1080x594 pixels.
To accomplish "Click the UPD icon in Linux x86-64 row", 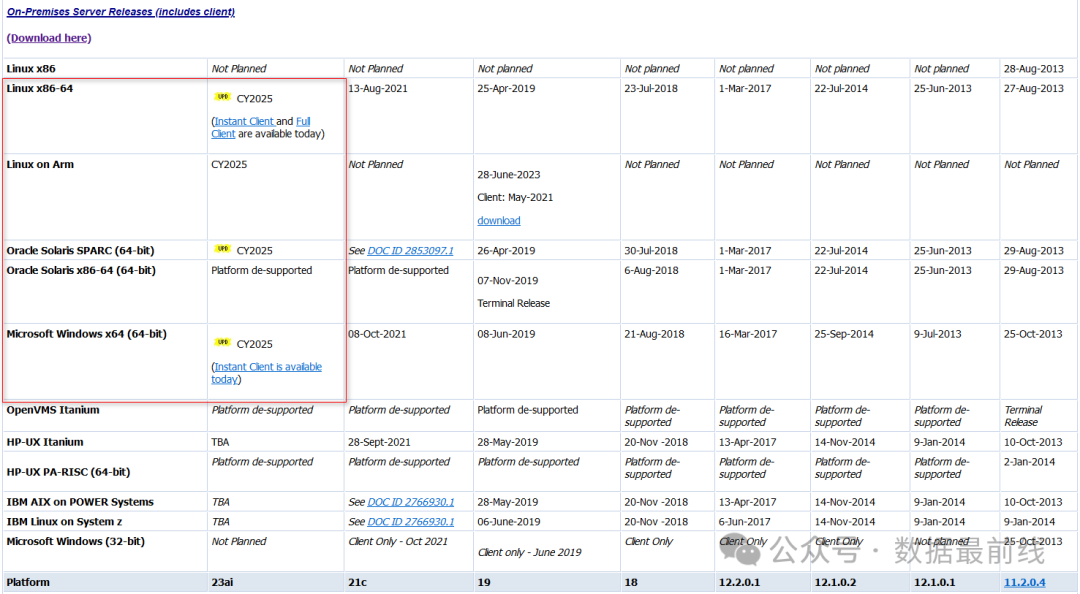I will pyautogui.click(x=222, y=97).
